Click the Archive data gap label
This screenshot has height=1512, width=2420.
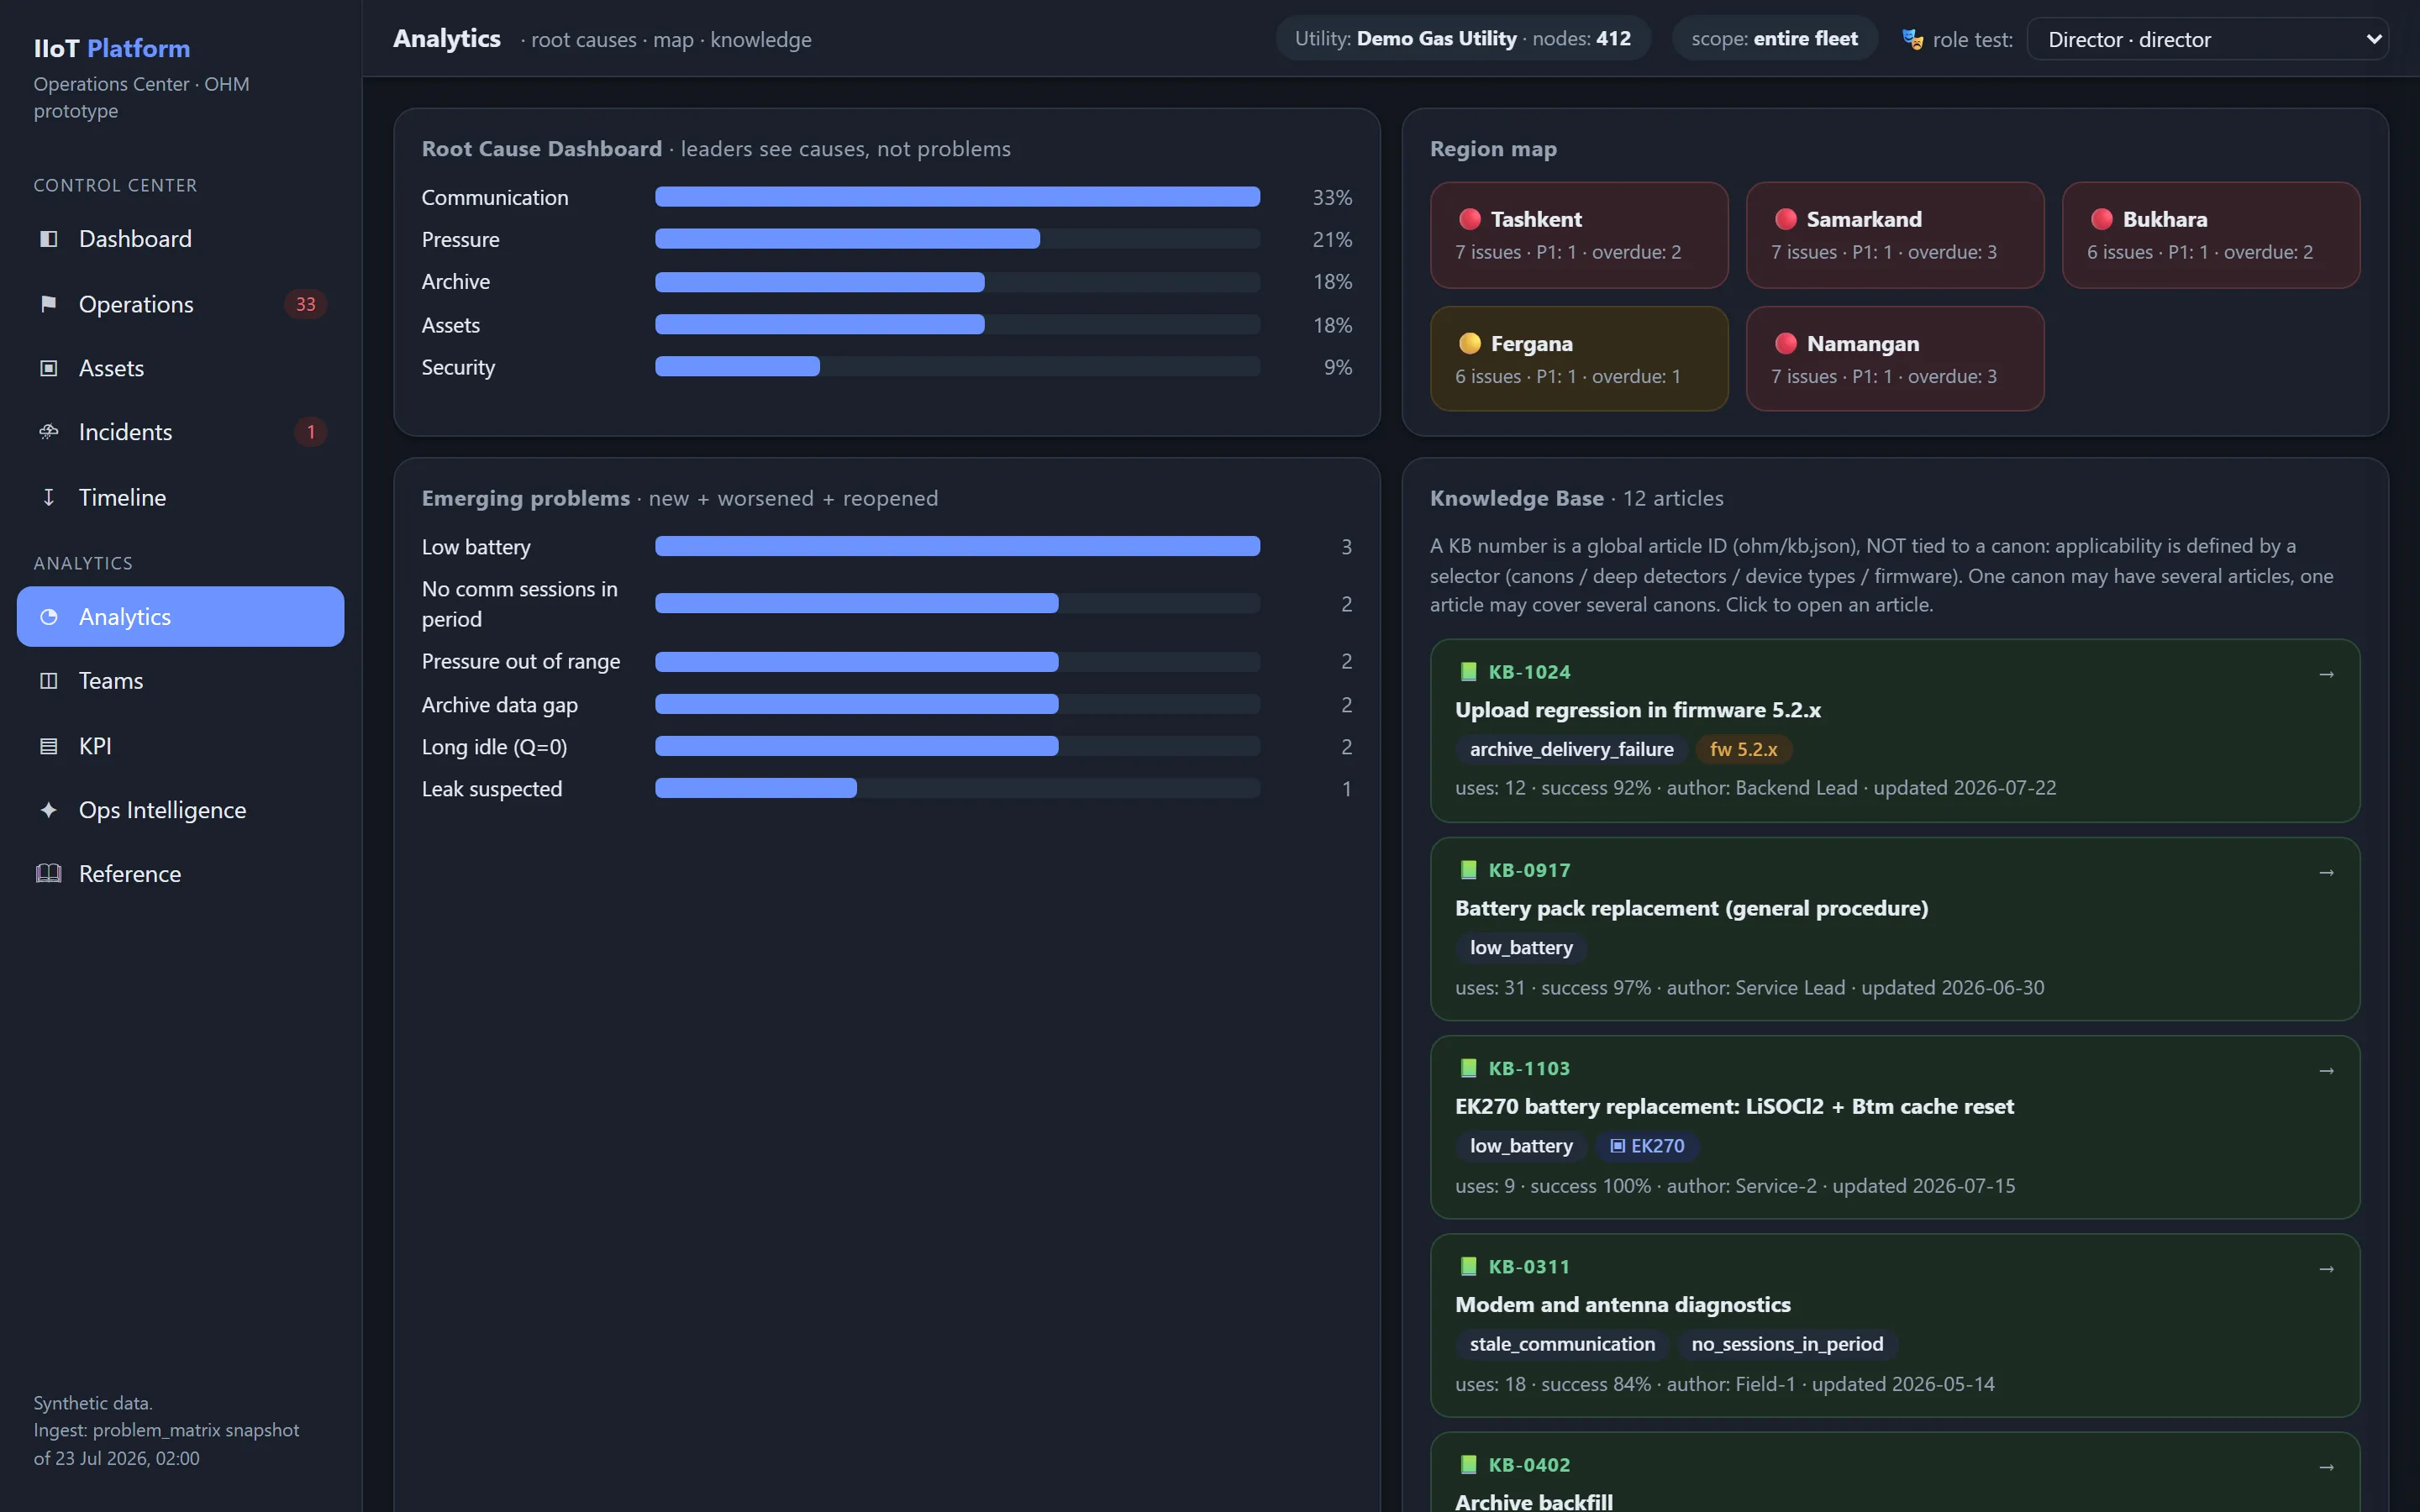(499, 705)
